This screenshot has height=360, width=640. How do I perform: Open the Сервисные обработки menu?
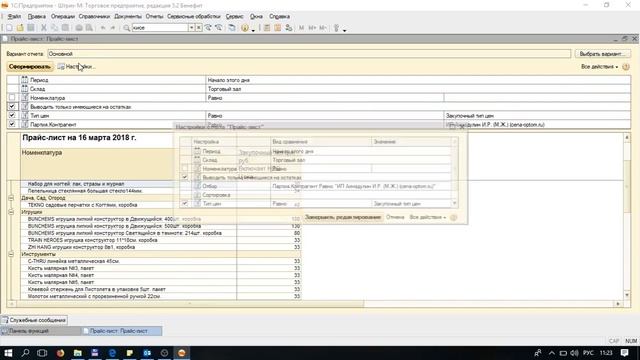tap(193, 16)
